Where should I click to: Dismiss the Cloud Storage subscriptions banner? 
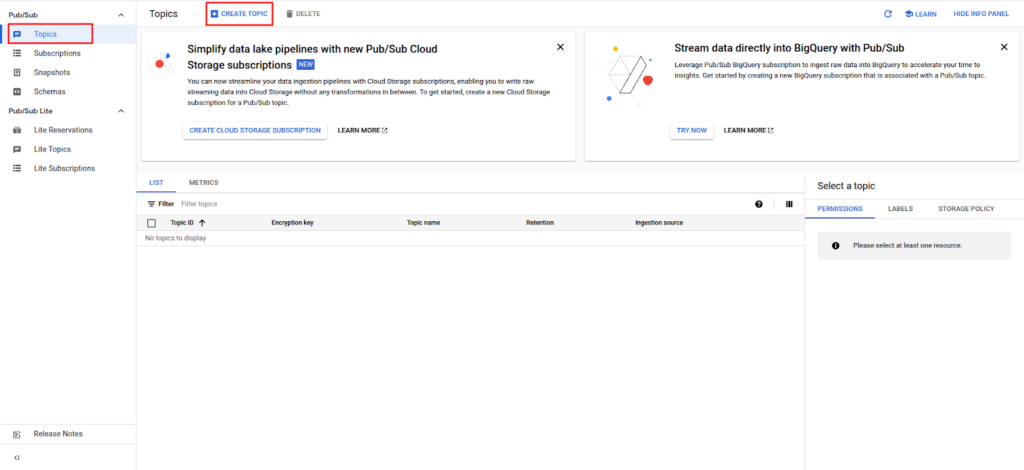click(x=560, y=47)
